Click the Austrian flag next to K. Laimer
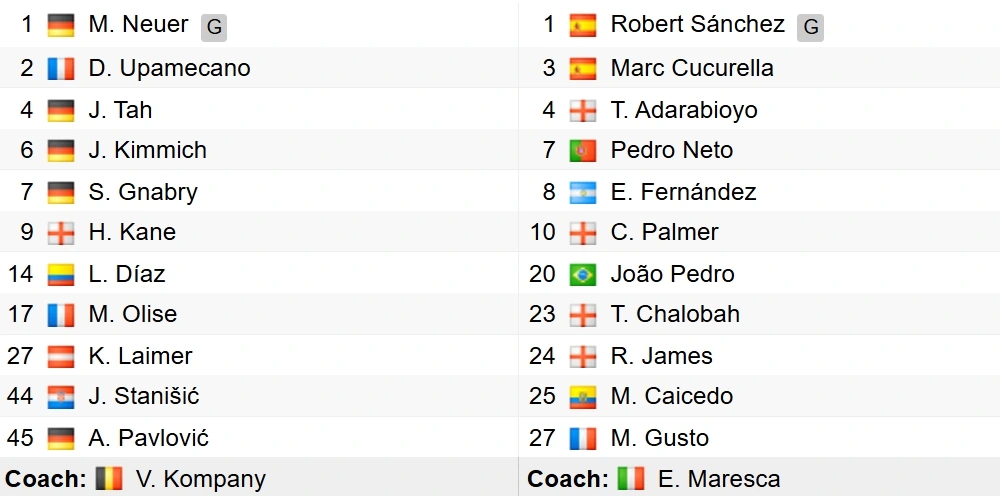Viewport: 1000px width, 496px height. coord(61,356)
